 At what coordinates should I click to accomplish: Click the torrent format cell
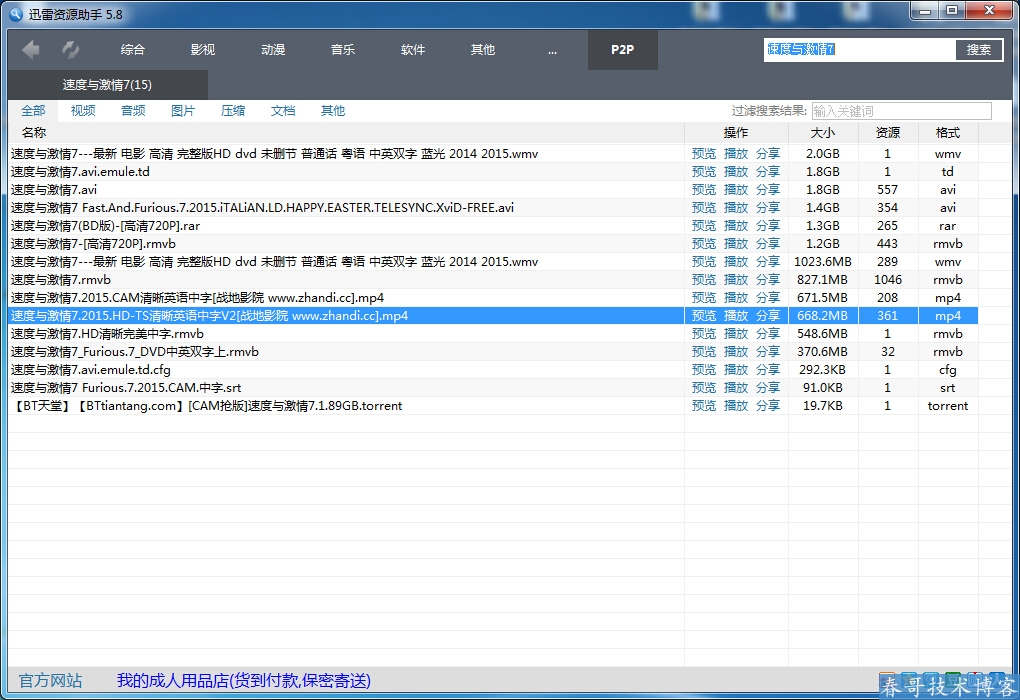click(x=948, y=406)
